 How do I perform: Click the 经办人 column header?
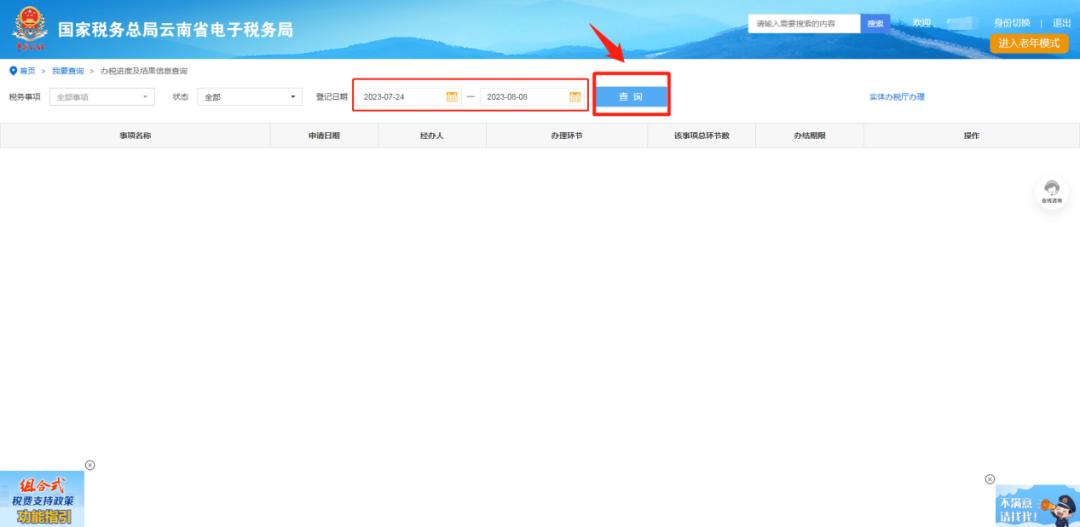432,136
